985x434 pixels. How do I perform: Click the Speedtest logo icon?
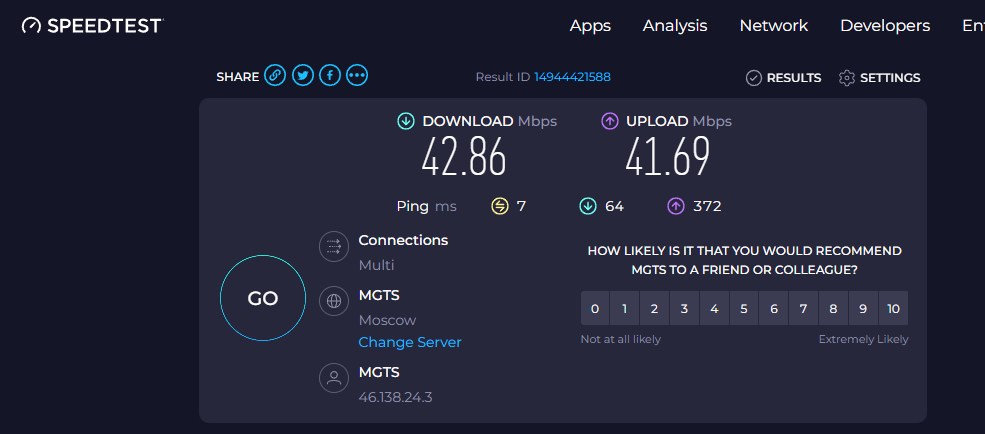[32, 26]
